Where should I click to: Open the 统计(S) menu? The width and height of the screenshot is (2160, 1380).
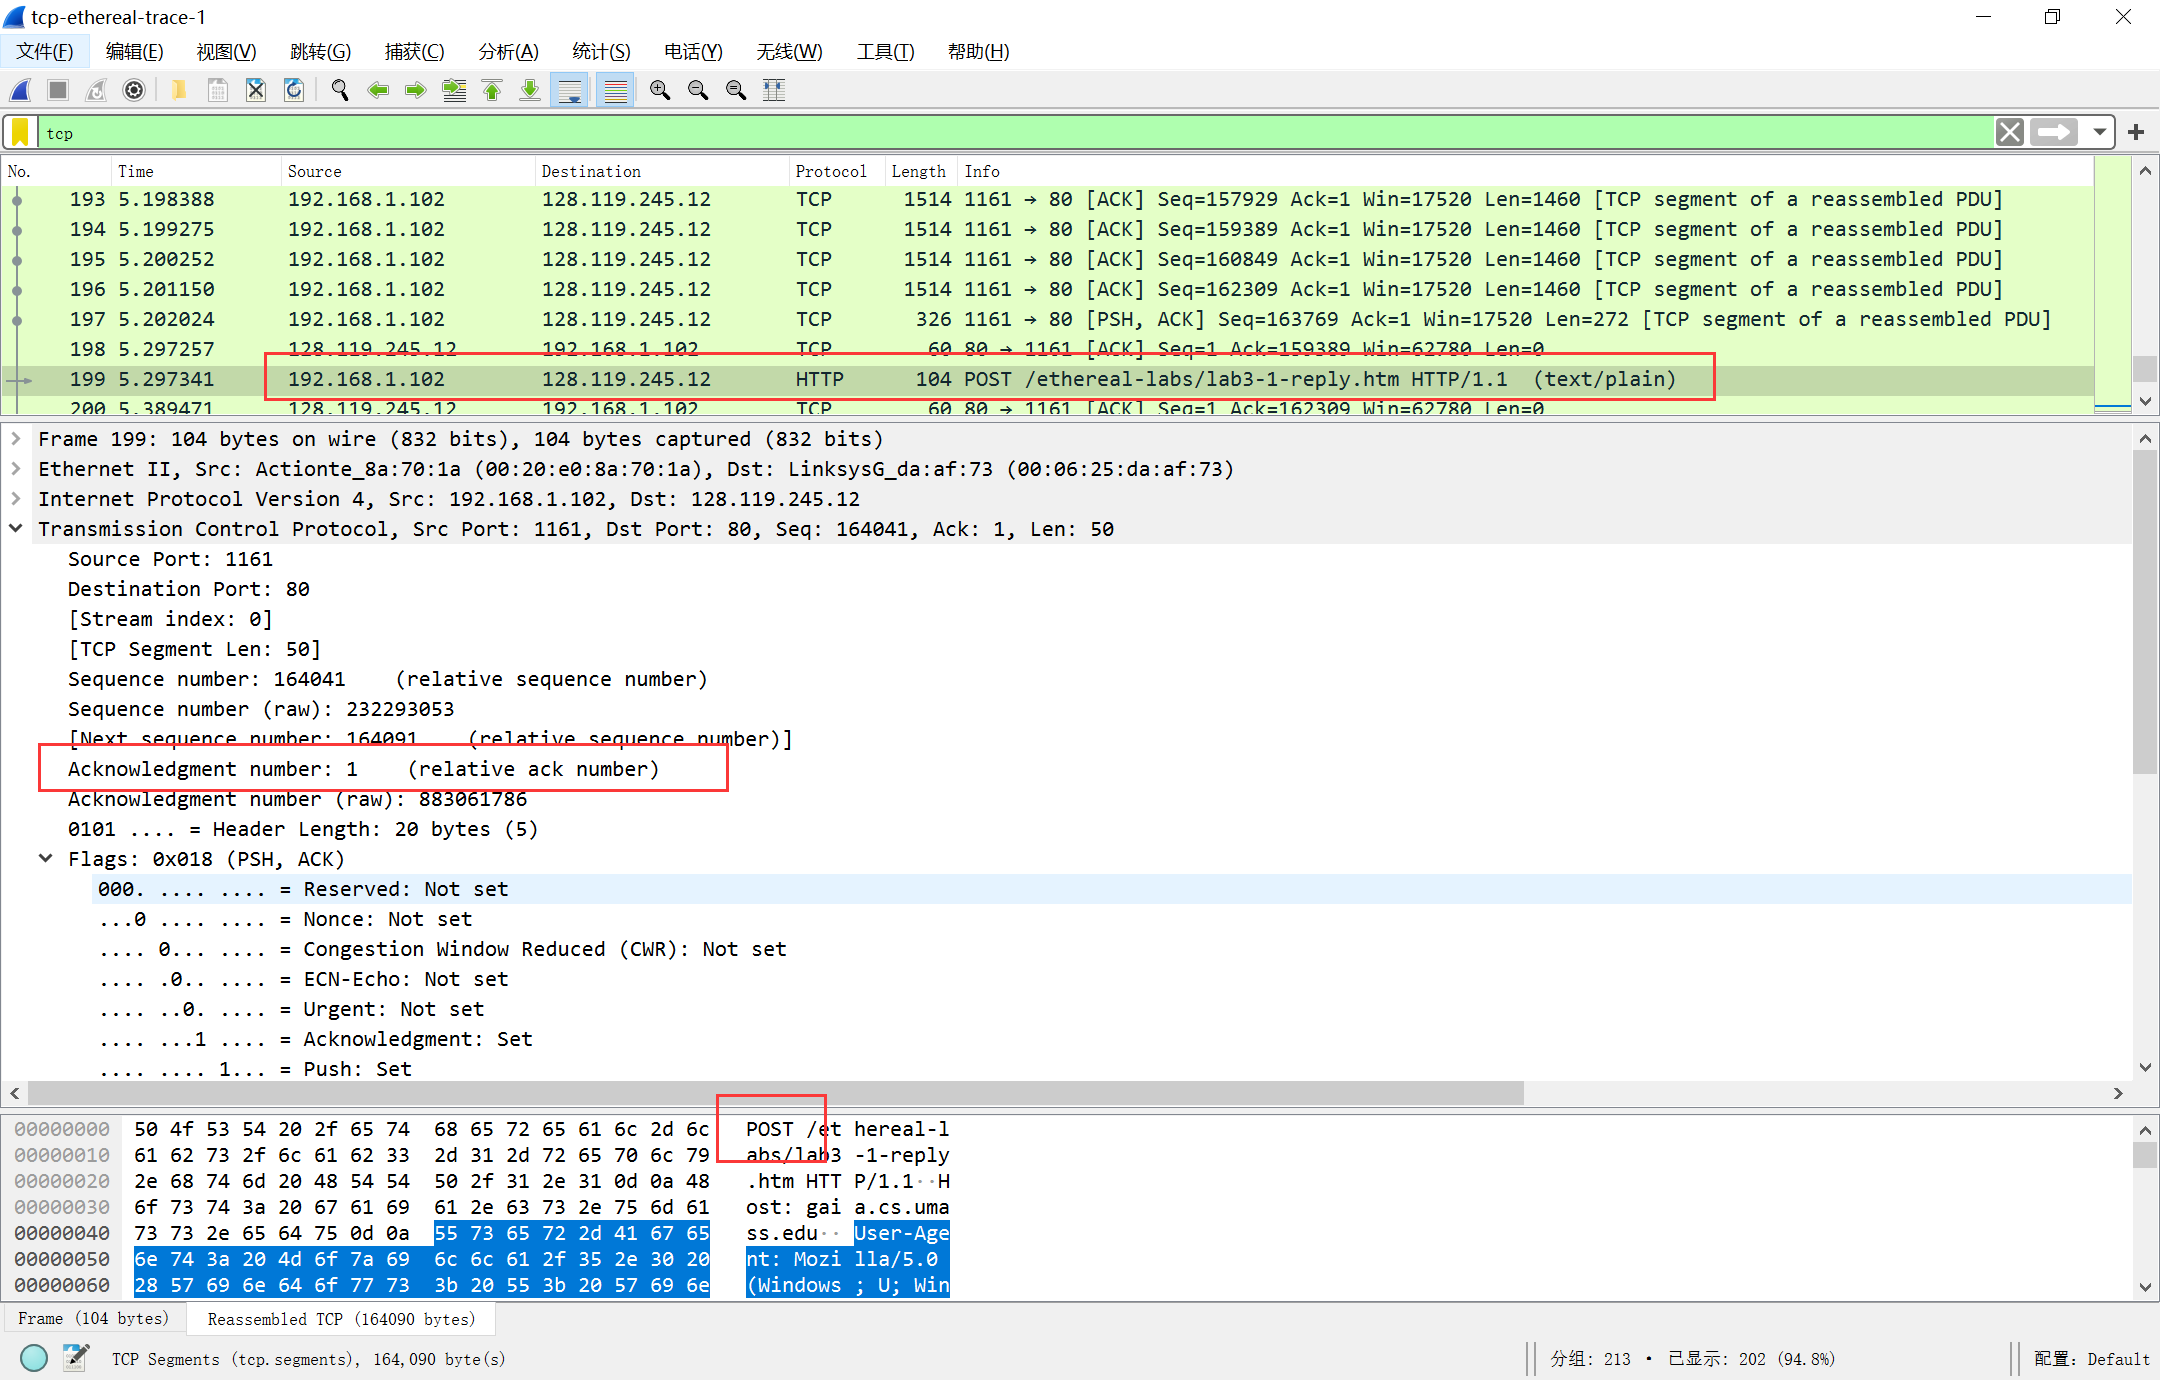click(600, 52)
